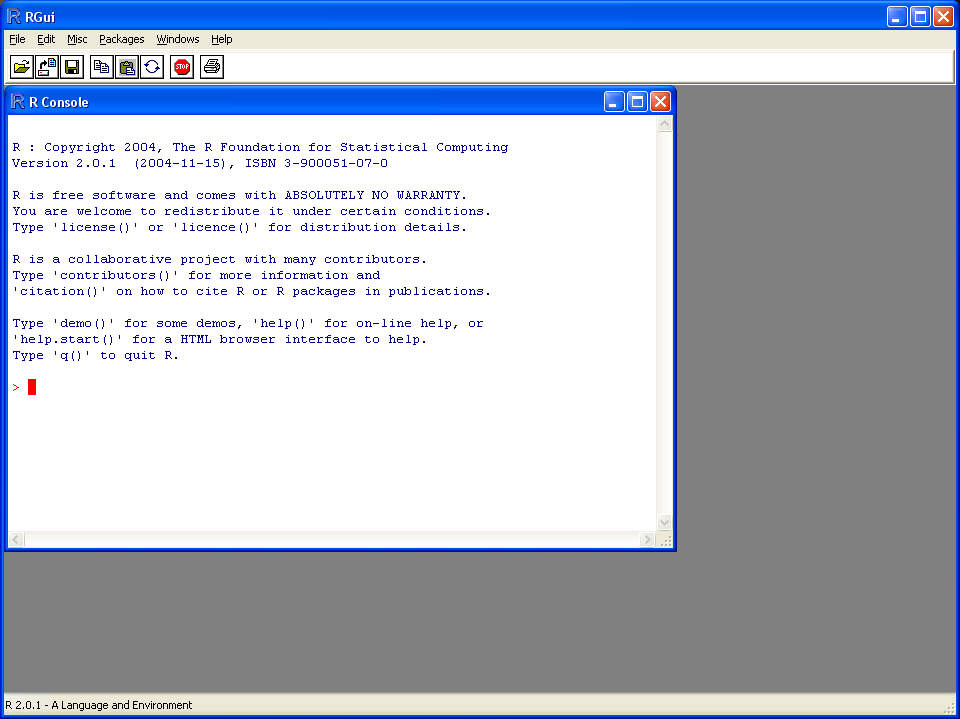Click the 'ABSOLUTELY NO WARRANTY' text

click(x=372, y=195)
